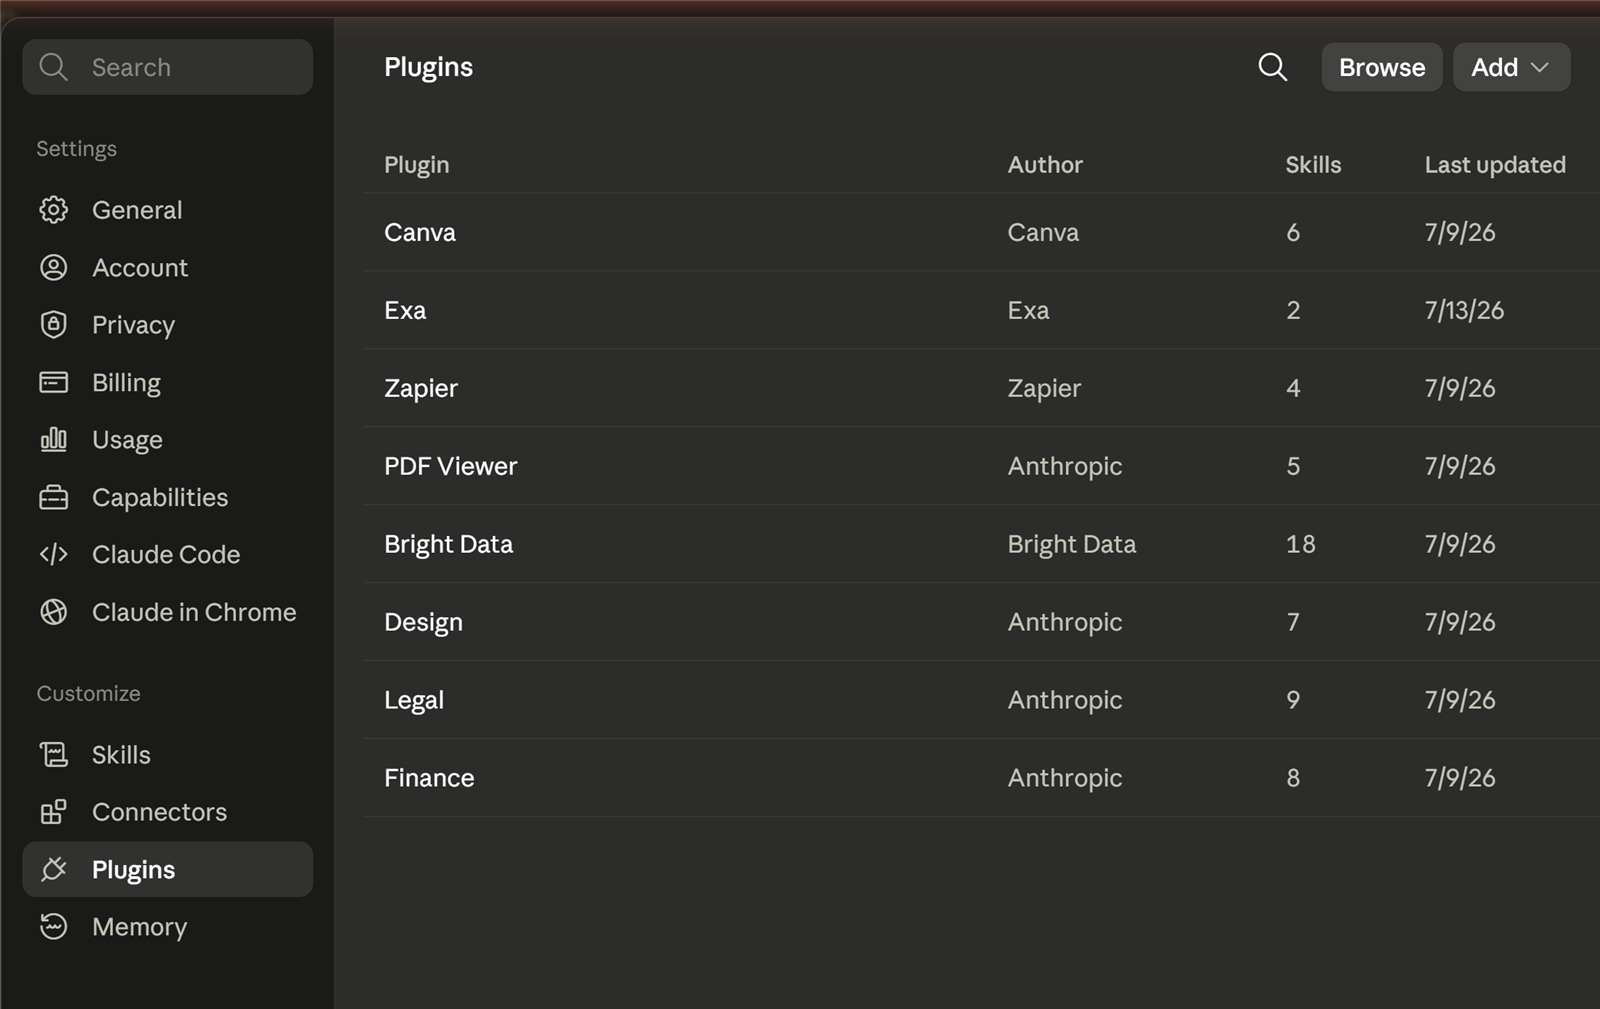Open the Finance plugin row
The image size is (1600, 1009).
982,778
